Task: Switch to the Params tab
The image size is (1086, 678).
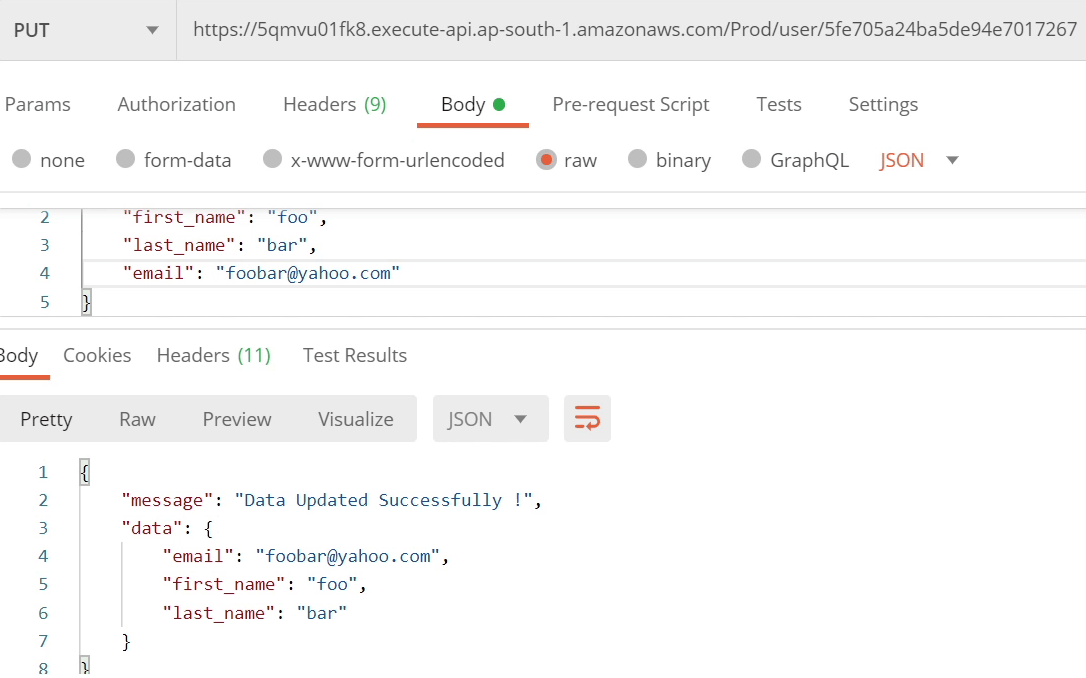Action: pos(38,104)
